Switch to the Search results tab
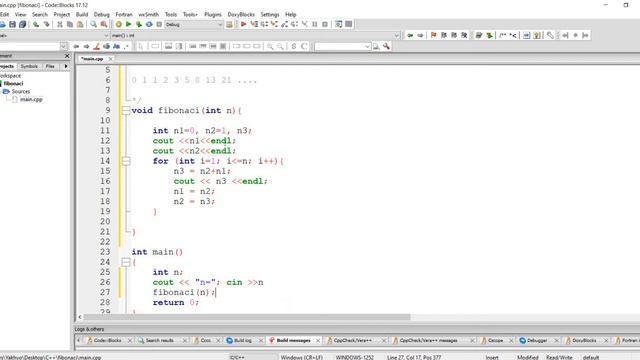The width and height of the screenshot is (640, 360). [159, 340]
